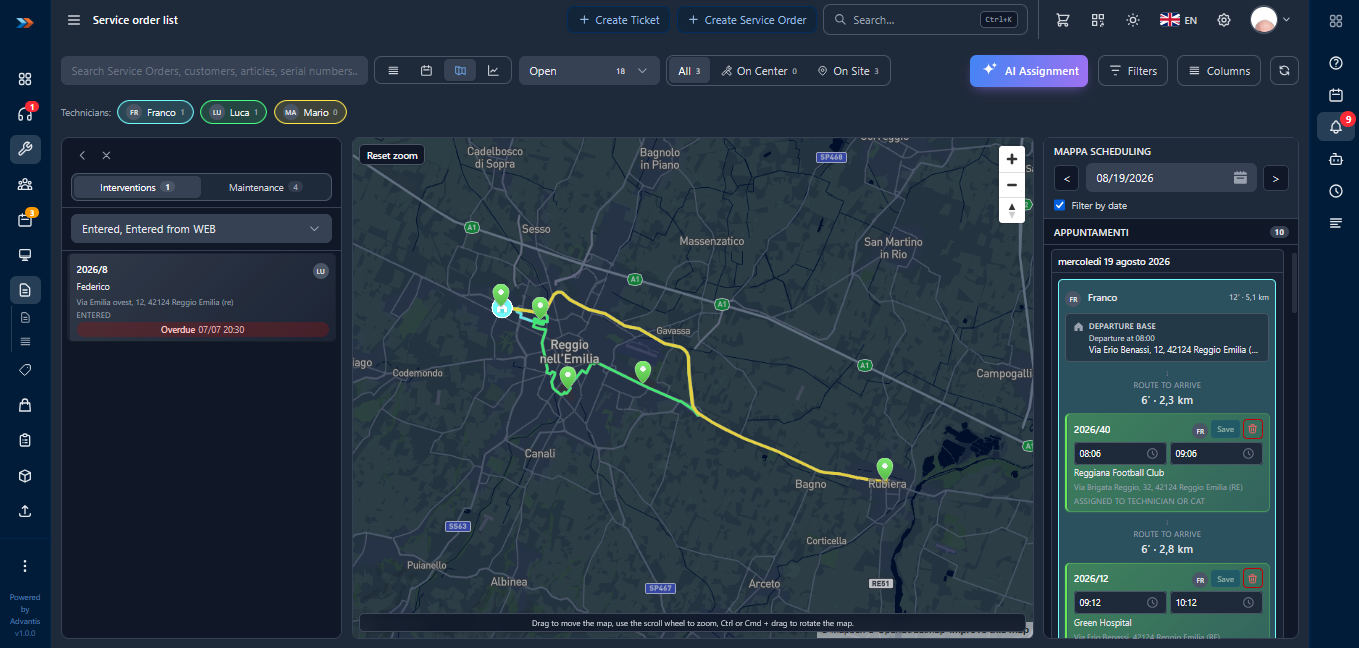This screenshot has width=1359, height=648.
Task: Open the EN language selector
Action: pos(1178,20)
